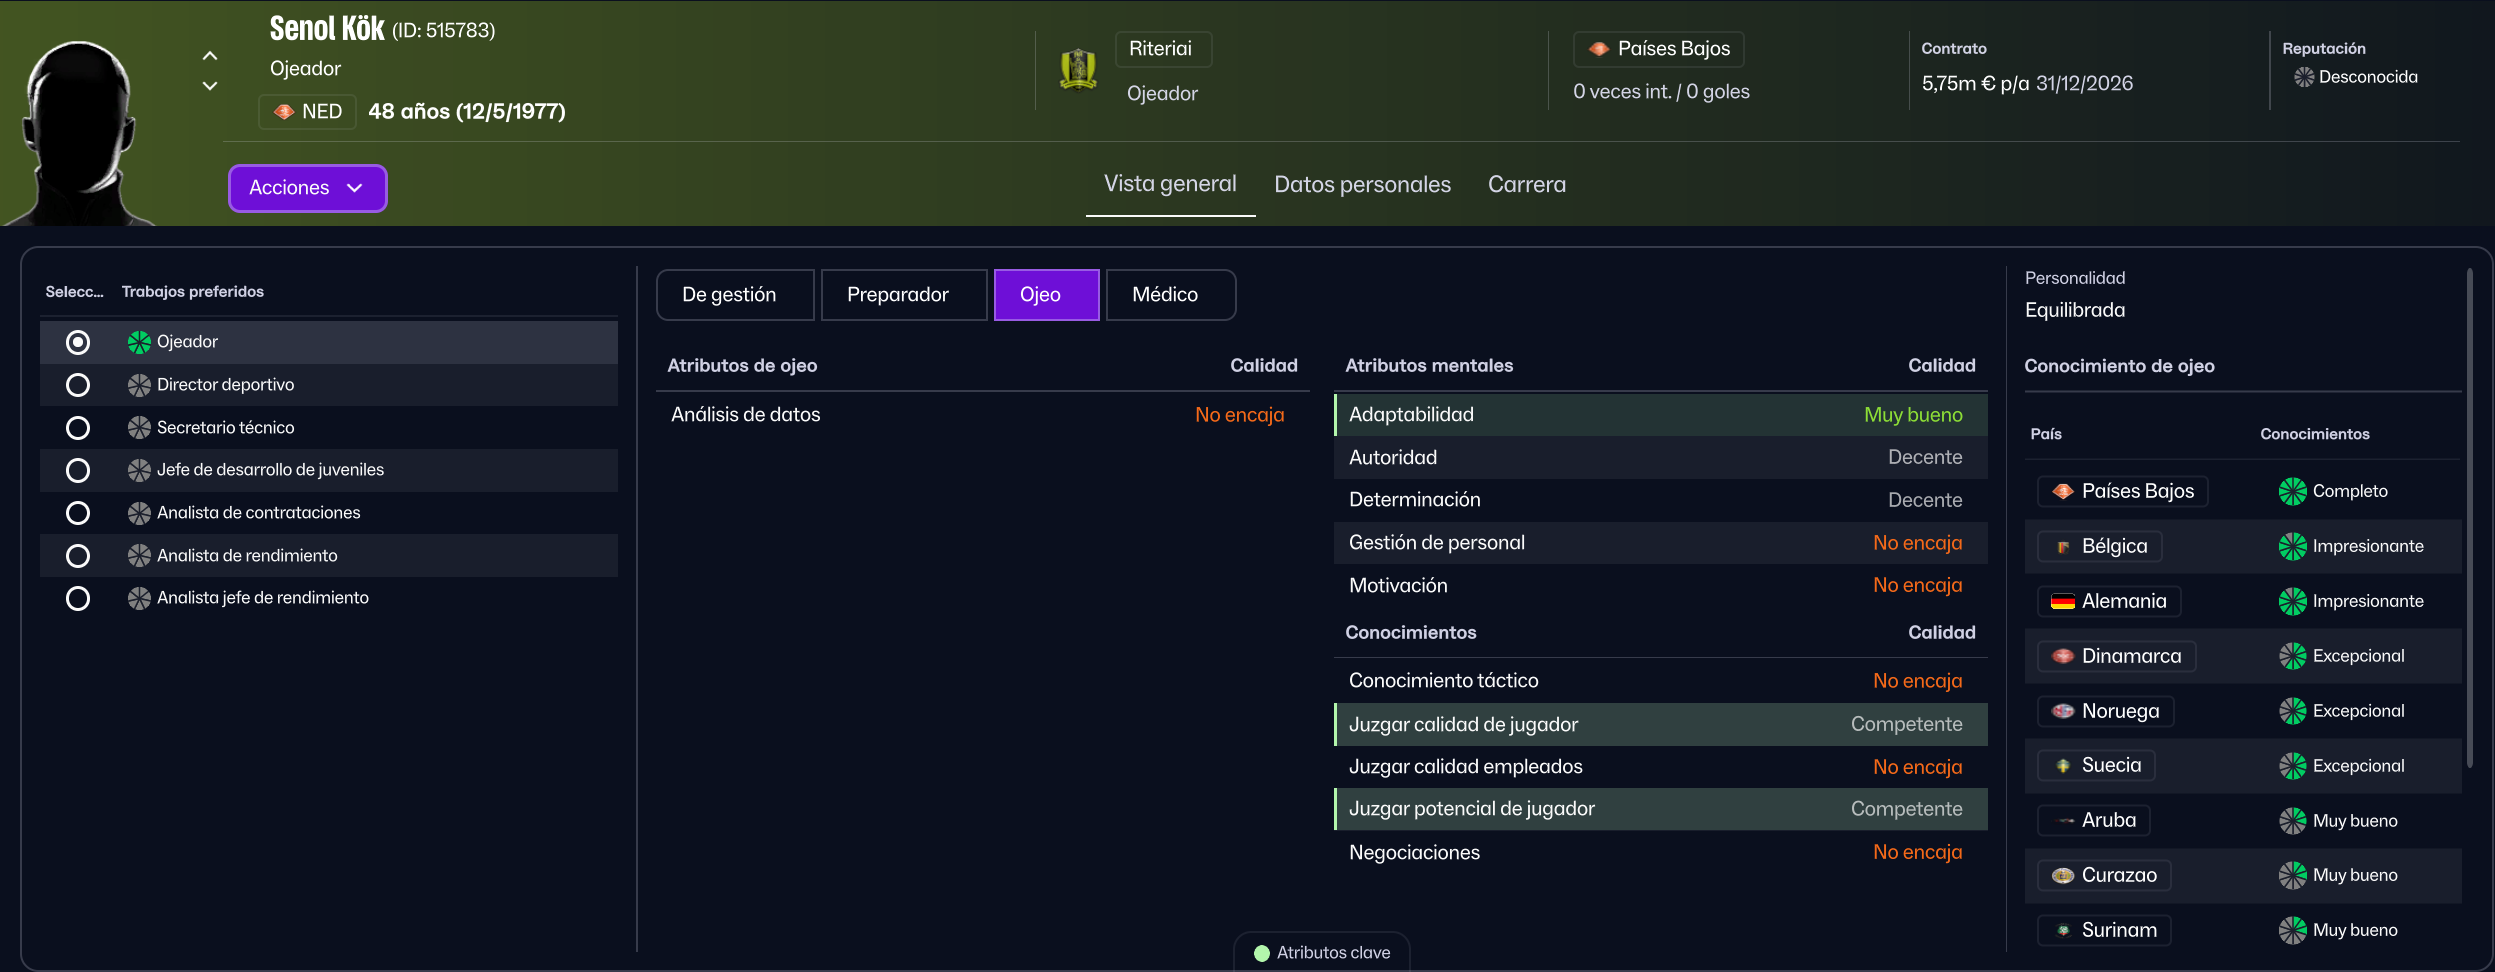This screenshot has width=2495, height=972.
Task: Open Países Bajos in scouting knowledge list
Action: click(2122, 491)
